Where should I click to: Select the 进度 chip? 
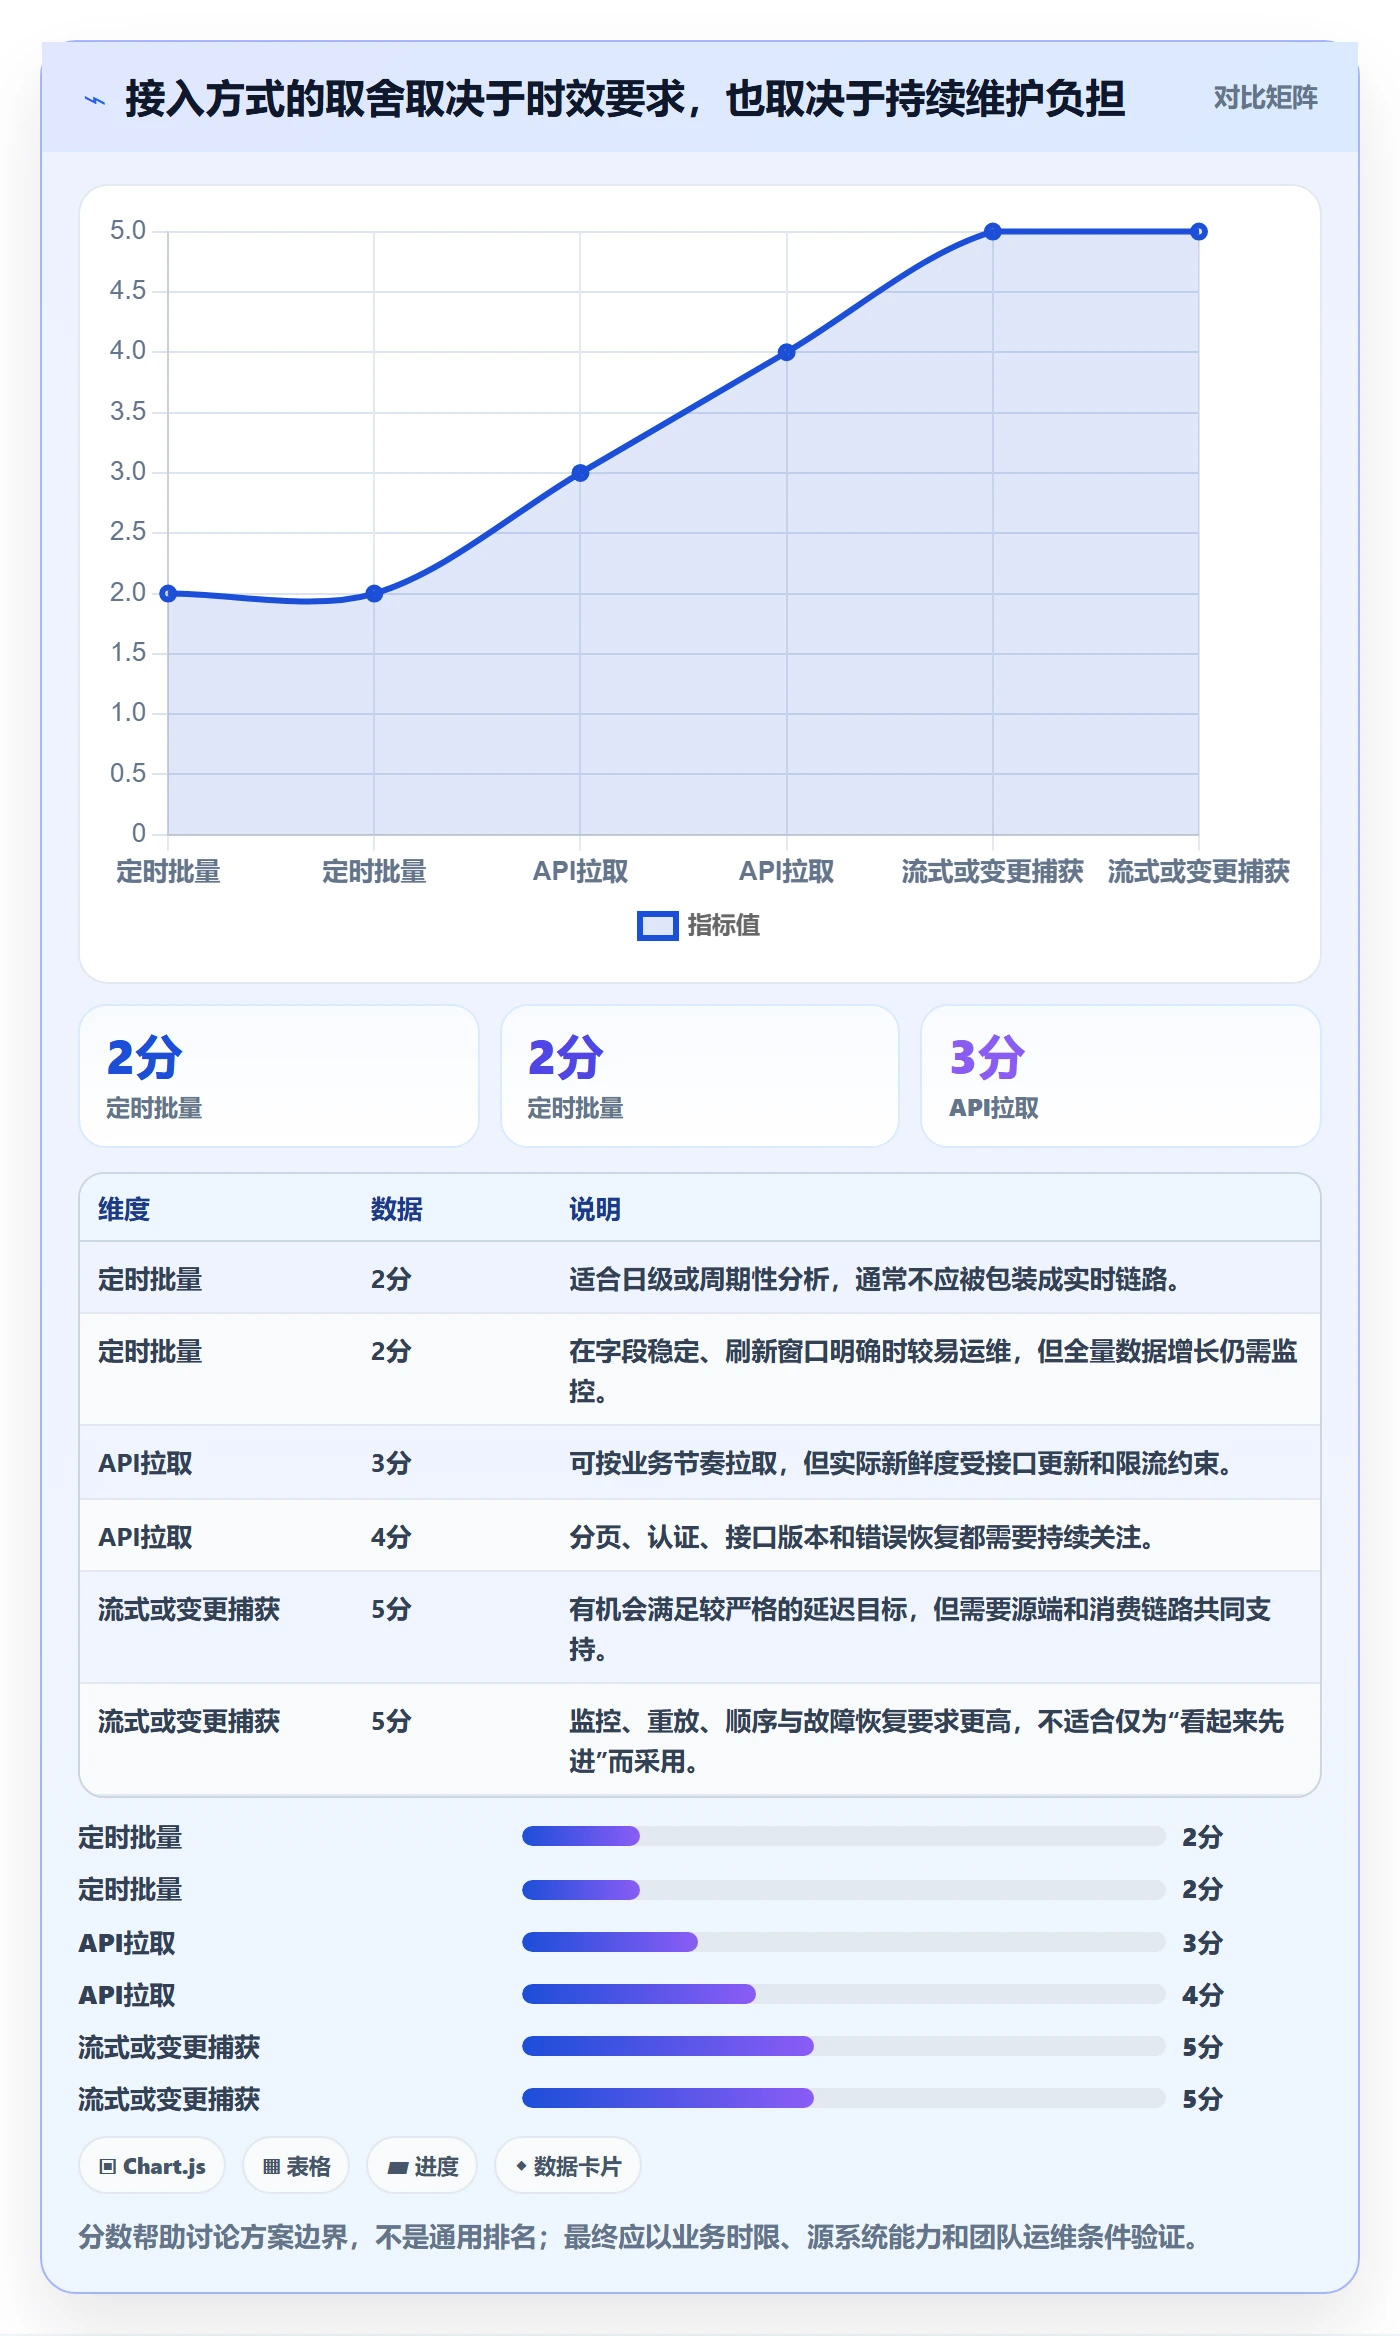coord(422,2166)
